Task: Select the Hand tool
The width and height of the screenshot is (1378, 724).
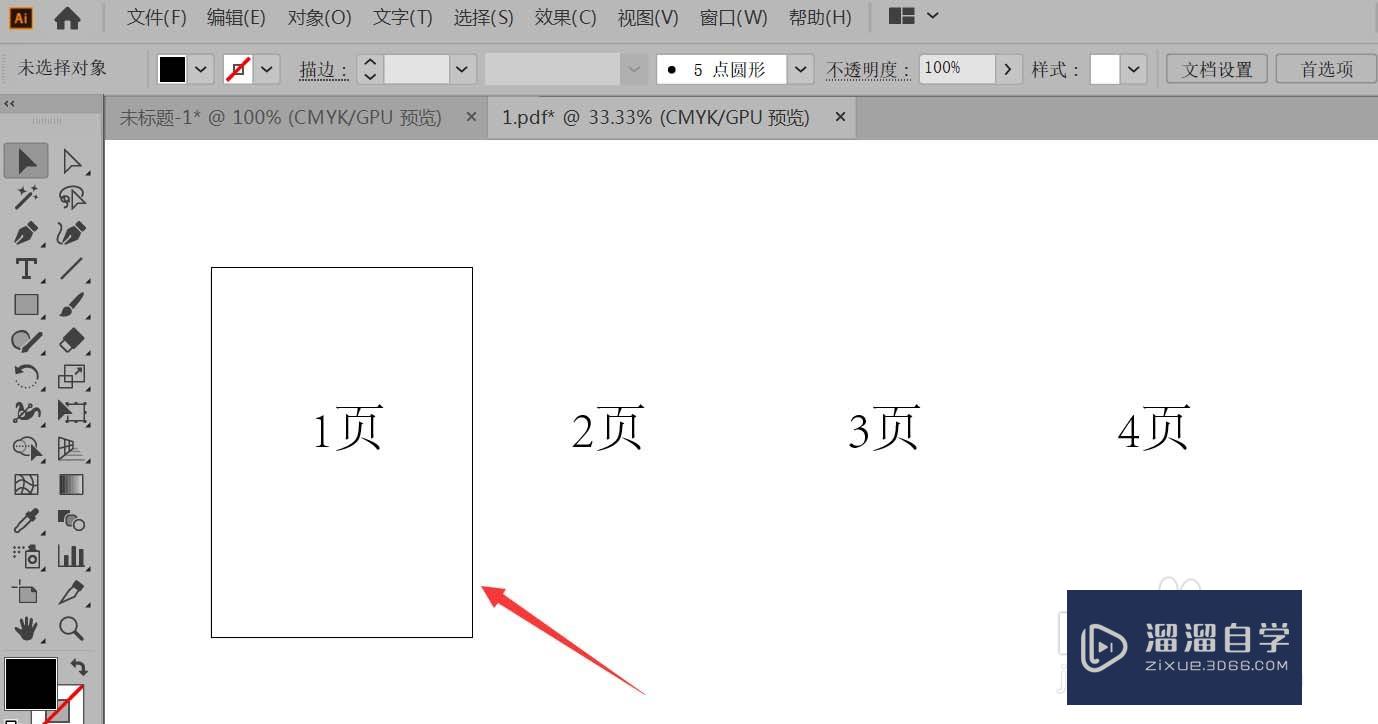Action: [x=26, y=628]
